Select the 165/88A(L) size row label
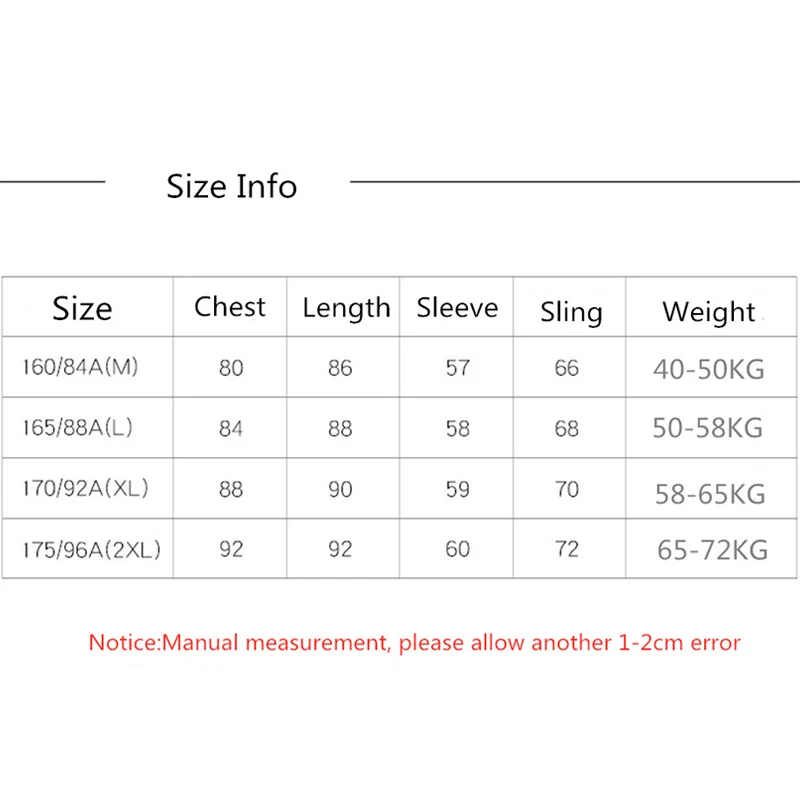The image size is (800, 800). pyautogui.click(x=78, y=428)
